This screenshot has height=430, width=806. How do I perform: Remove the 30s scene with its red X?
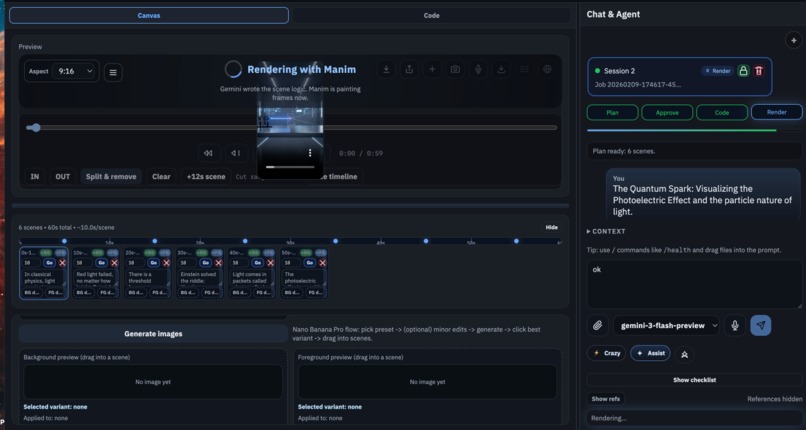[x=218, y=263]
